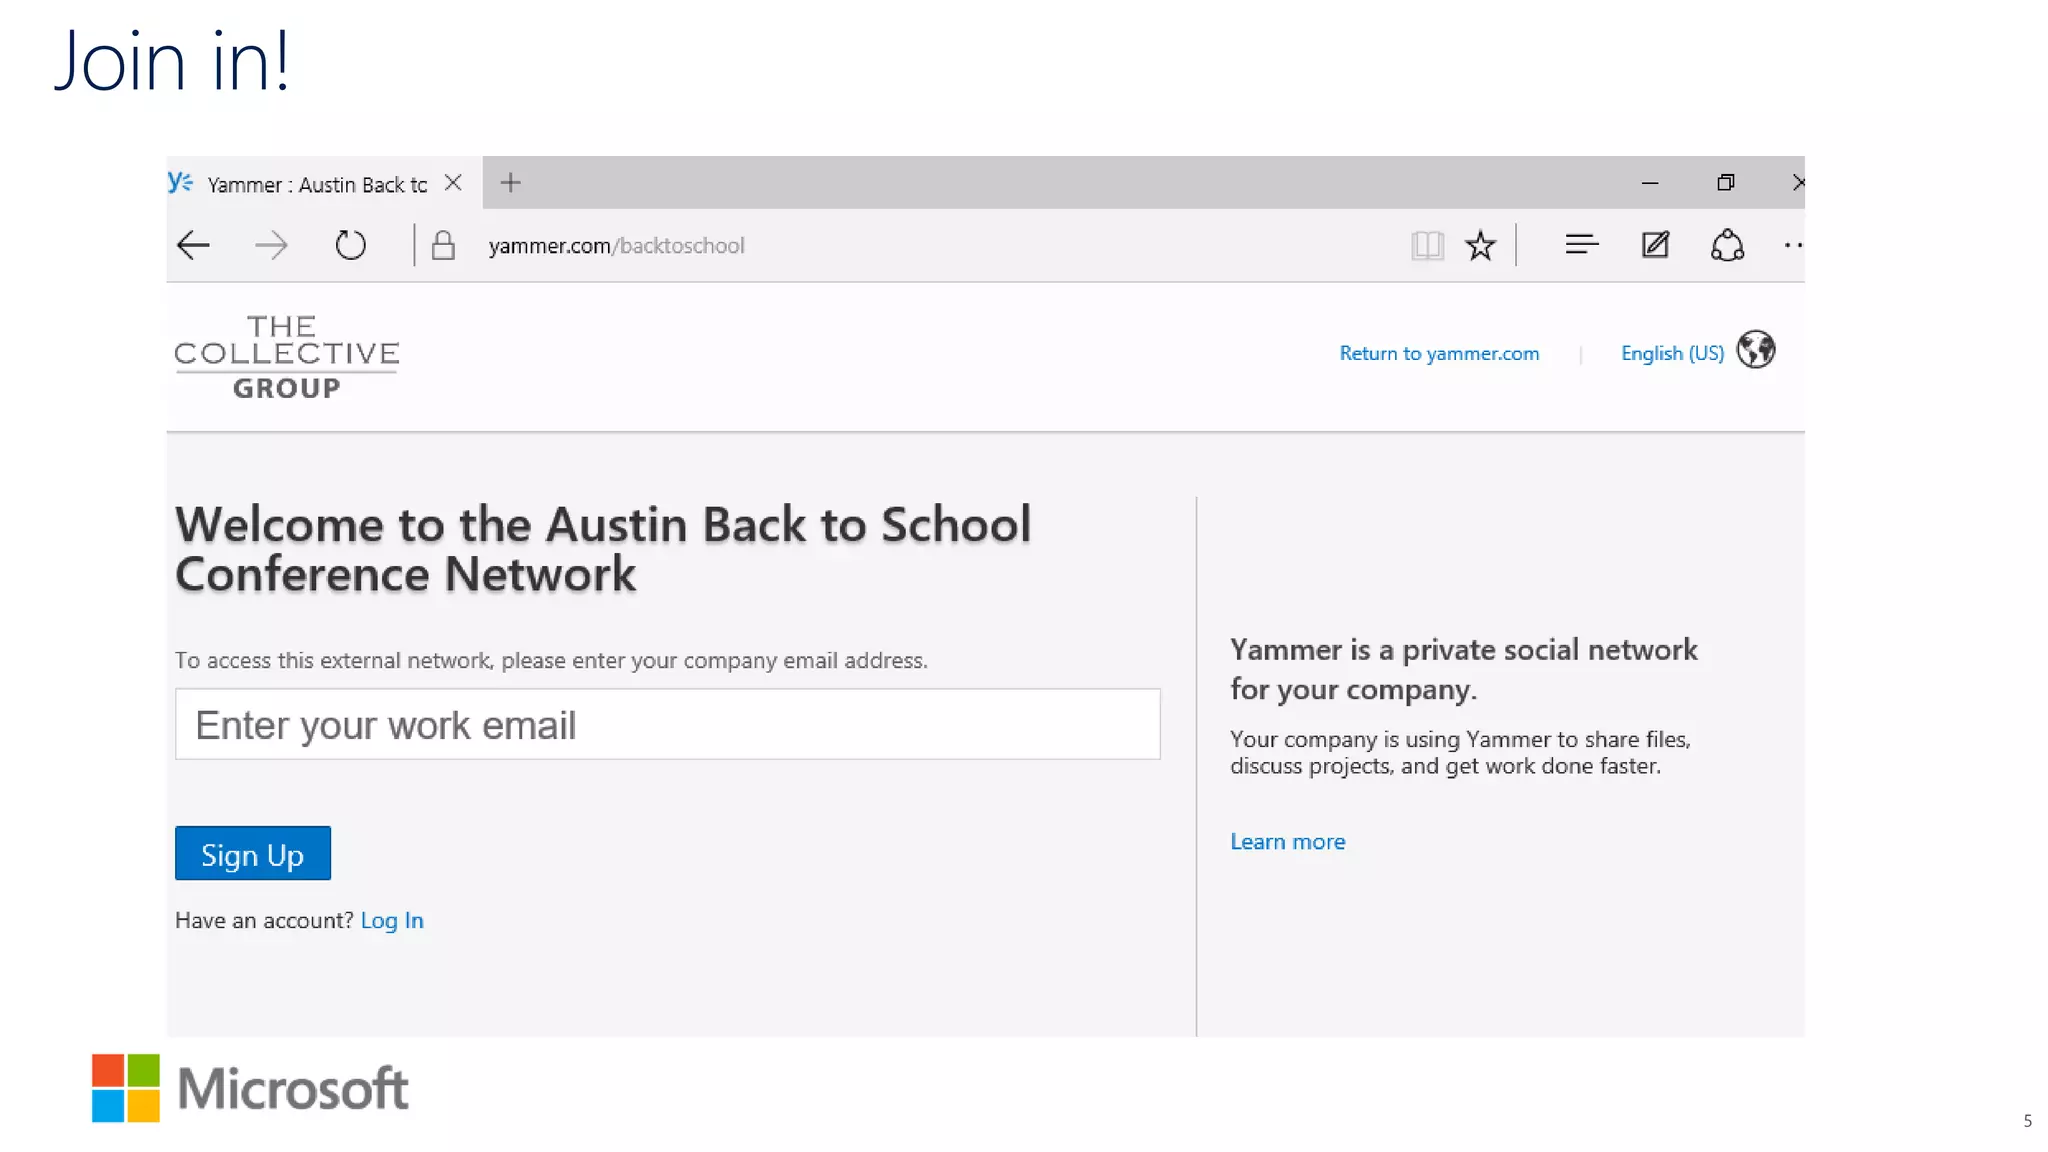Open the More actions ellipsis menu
This screenshot has width=2048, height=1152.
point(1792,245)
